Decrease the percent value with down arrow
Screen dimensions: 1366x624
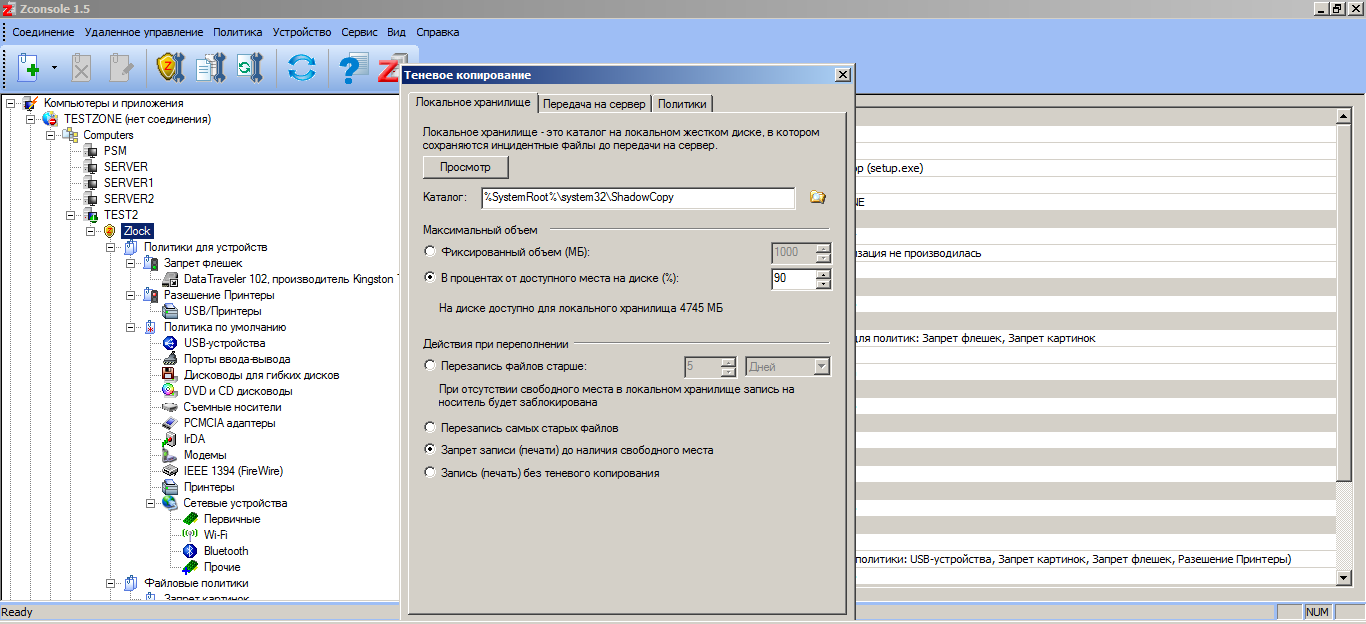click(x=823, y=284)
